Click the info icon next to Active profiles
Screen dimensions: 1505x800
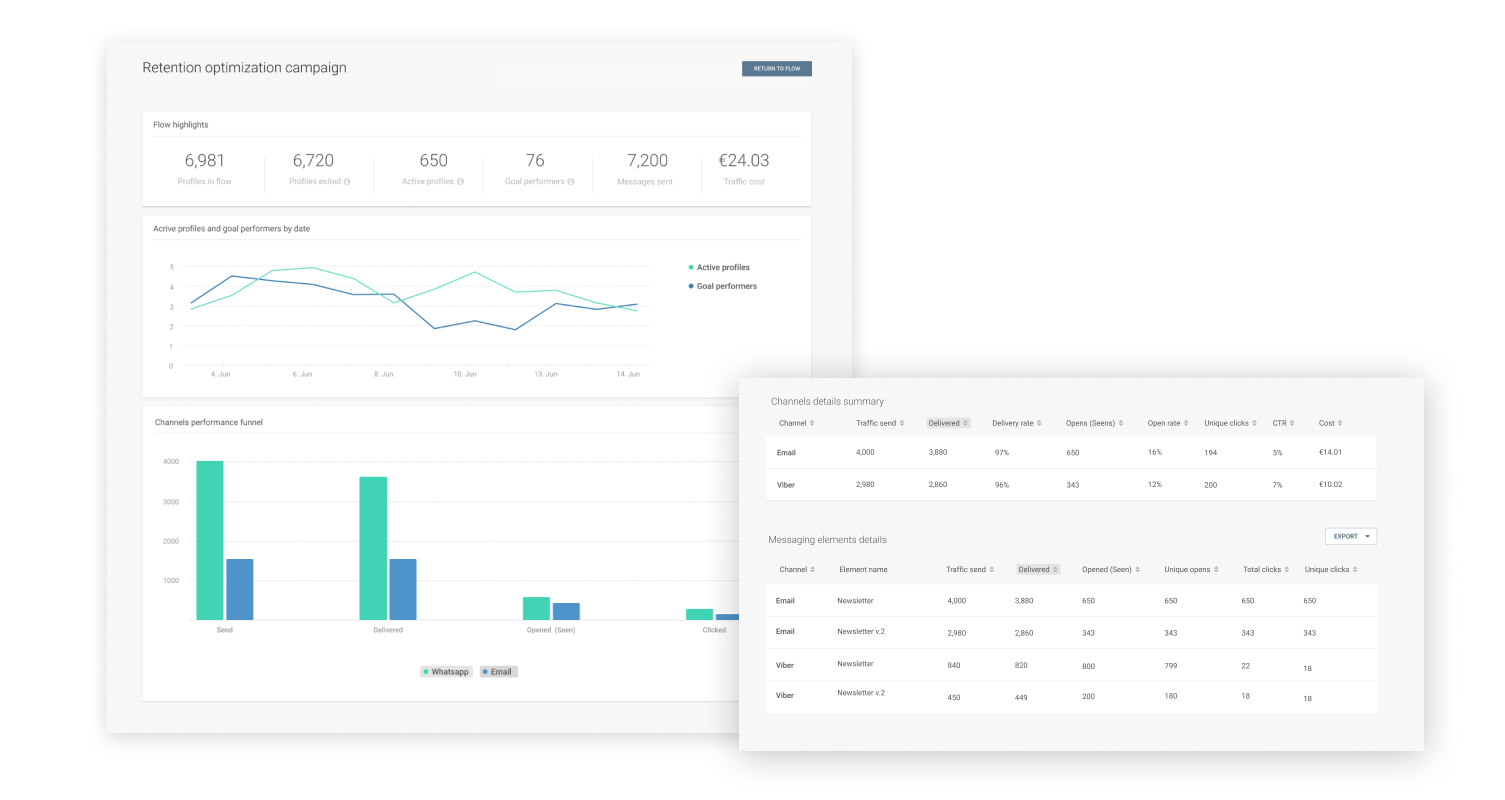click(x=460, y=182)
